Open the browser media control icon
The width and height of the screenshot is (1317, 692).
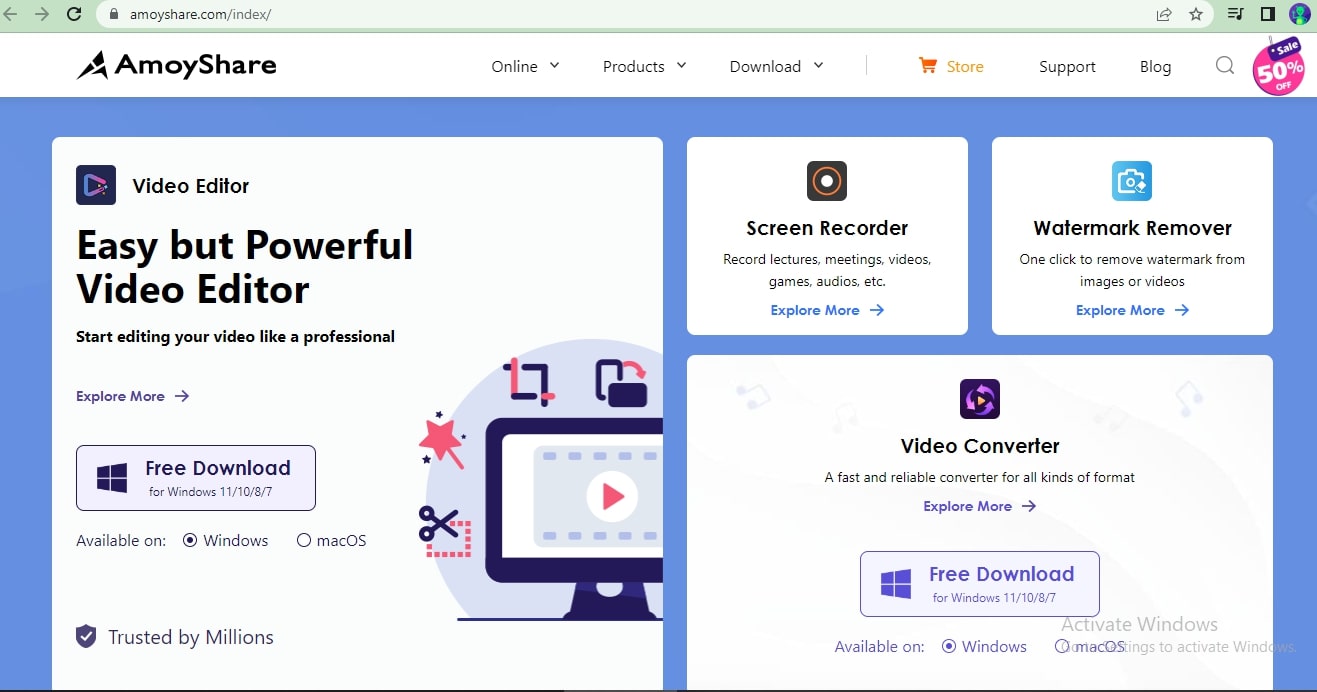pyautogui.click(x=1236, y=14)
